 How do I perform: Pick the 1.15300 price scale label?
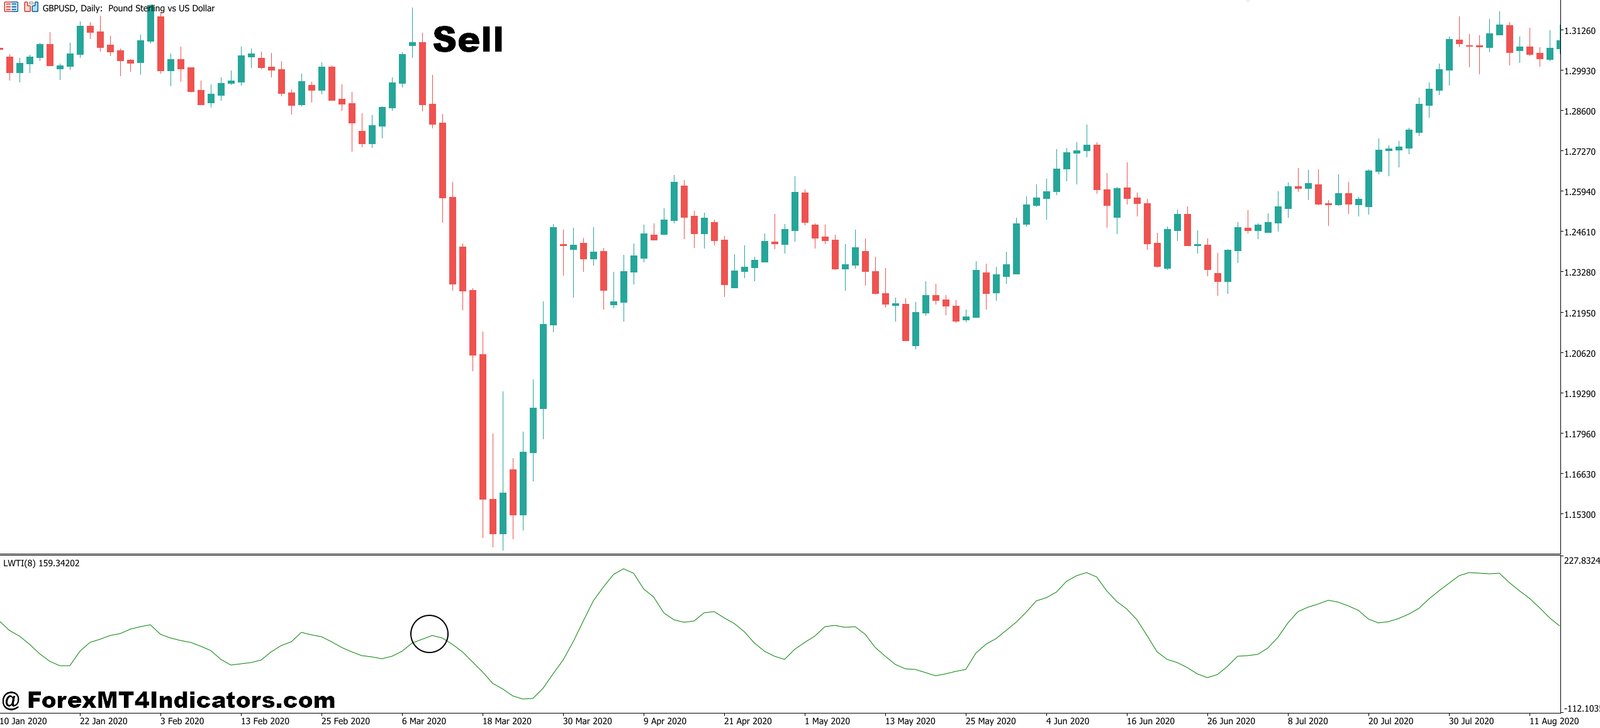click(x=1579, y=515)
